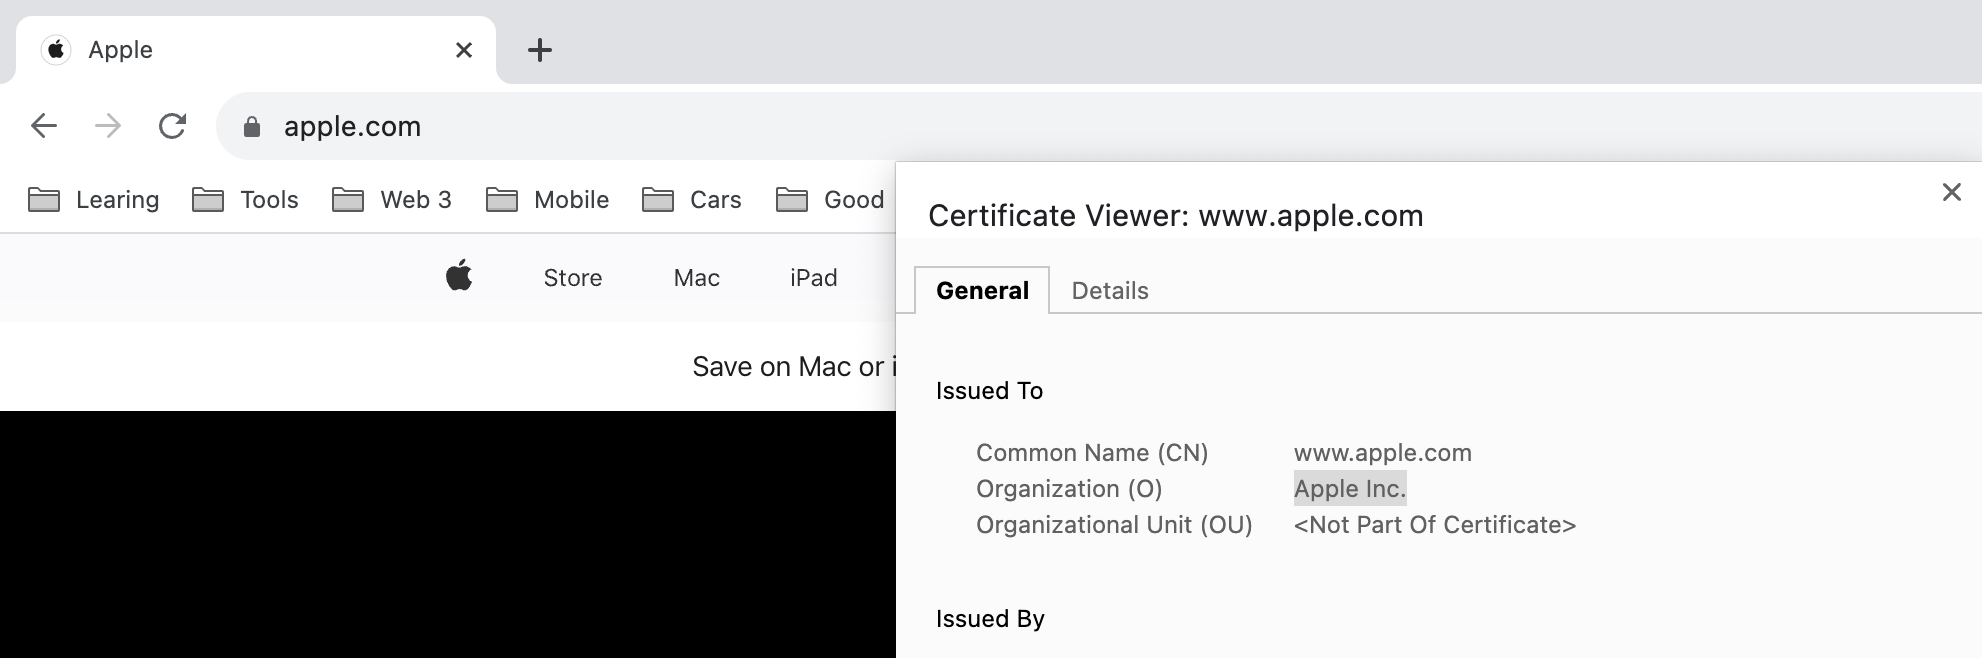
Task: Close the Apple browser tab
Action: (464, 50)
